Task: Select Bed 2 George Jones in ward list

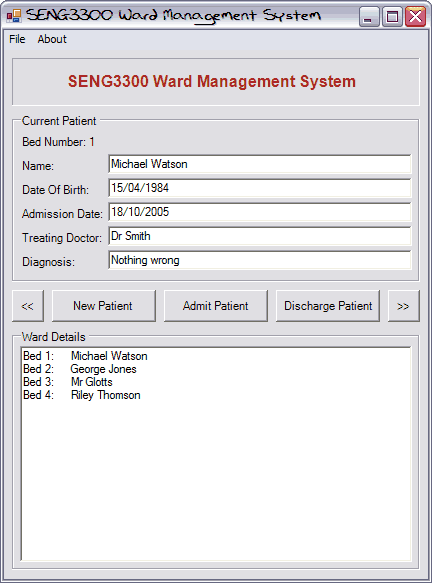Action: click(80, 369)
